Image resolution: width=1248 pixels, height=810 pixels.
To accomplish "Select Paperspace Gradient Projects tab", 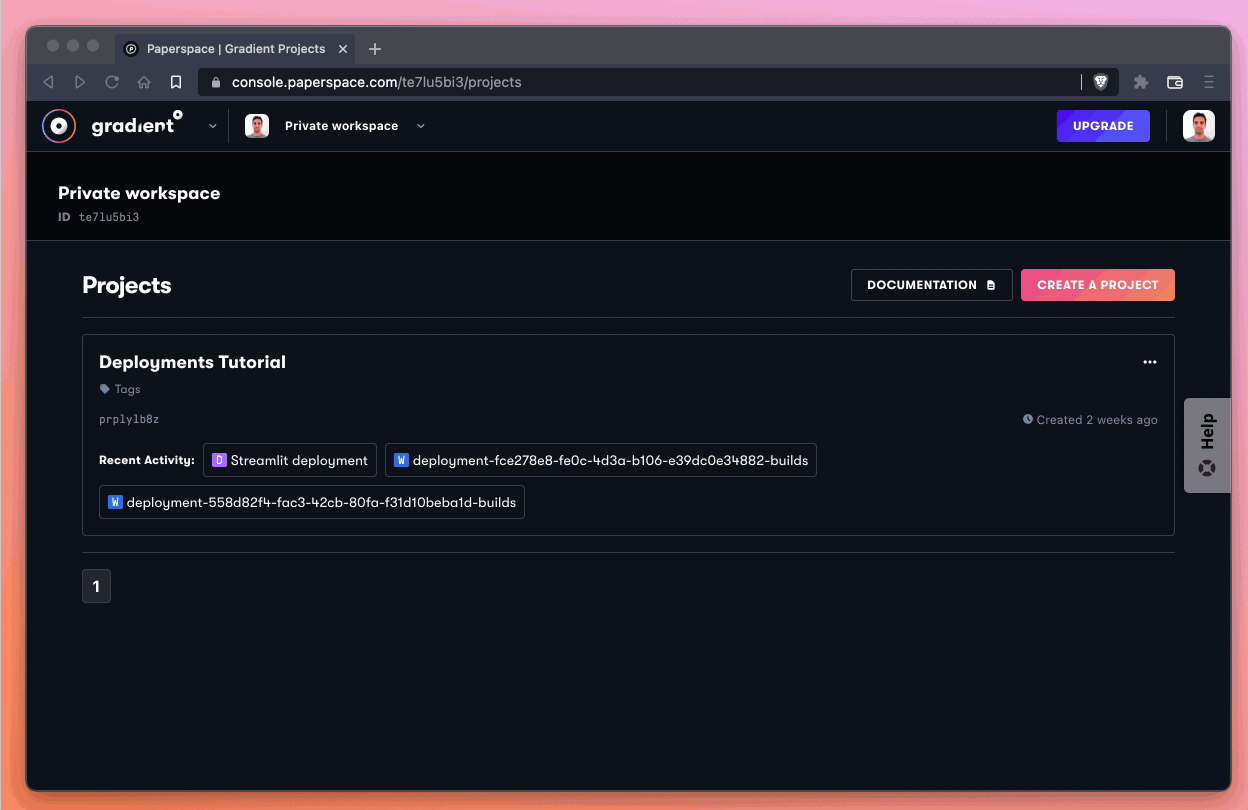I will pyautogui.click(x=235, y=48).
